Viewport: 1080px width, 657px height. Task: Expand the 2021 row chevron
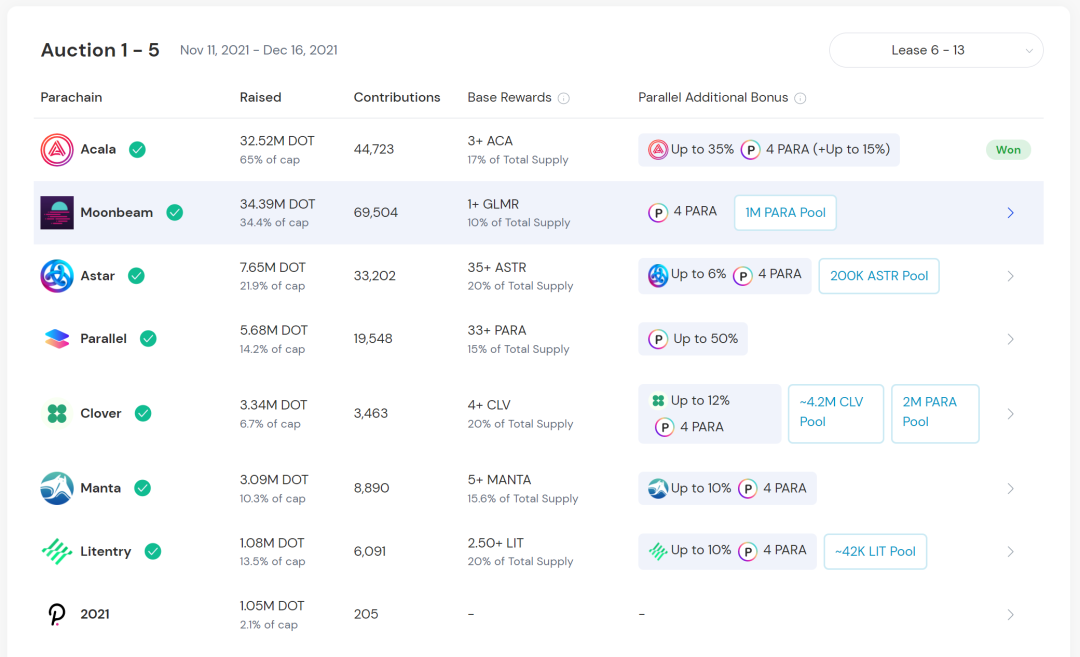coord(1010,614)
